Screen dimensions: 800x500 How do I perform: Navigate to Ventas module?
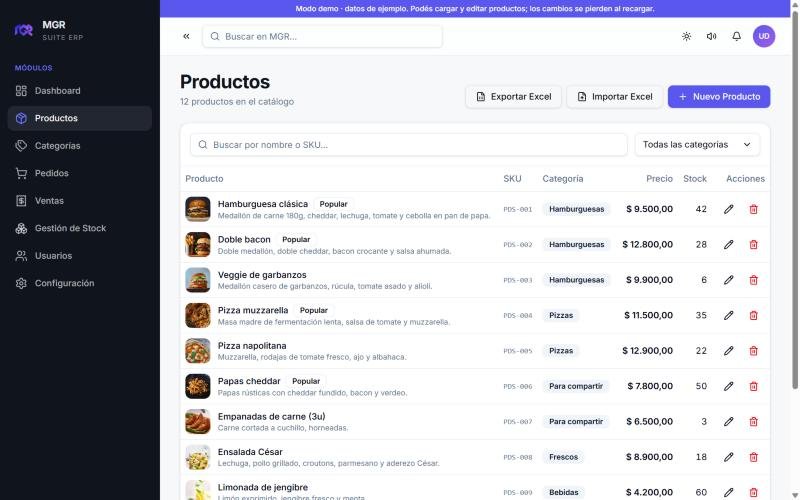pos(80,201)
